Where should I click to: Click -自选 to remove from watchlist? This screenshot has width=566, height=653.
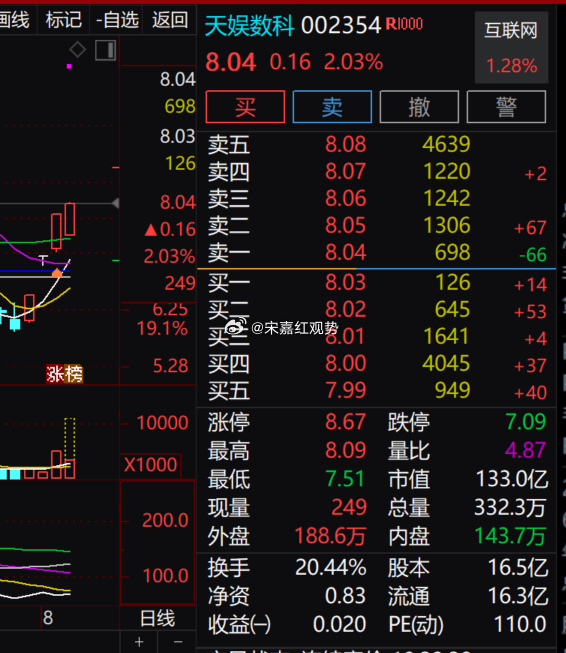[117, 20]
